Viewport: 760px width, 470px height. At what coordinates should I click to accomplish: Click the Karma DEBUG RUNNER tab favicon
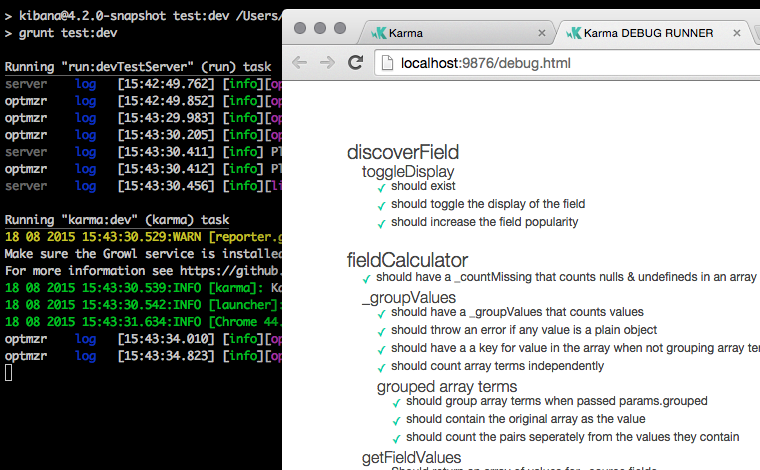click(x=573, y=33)
